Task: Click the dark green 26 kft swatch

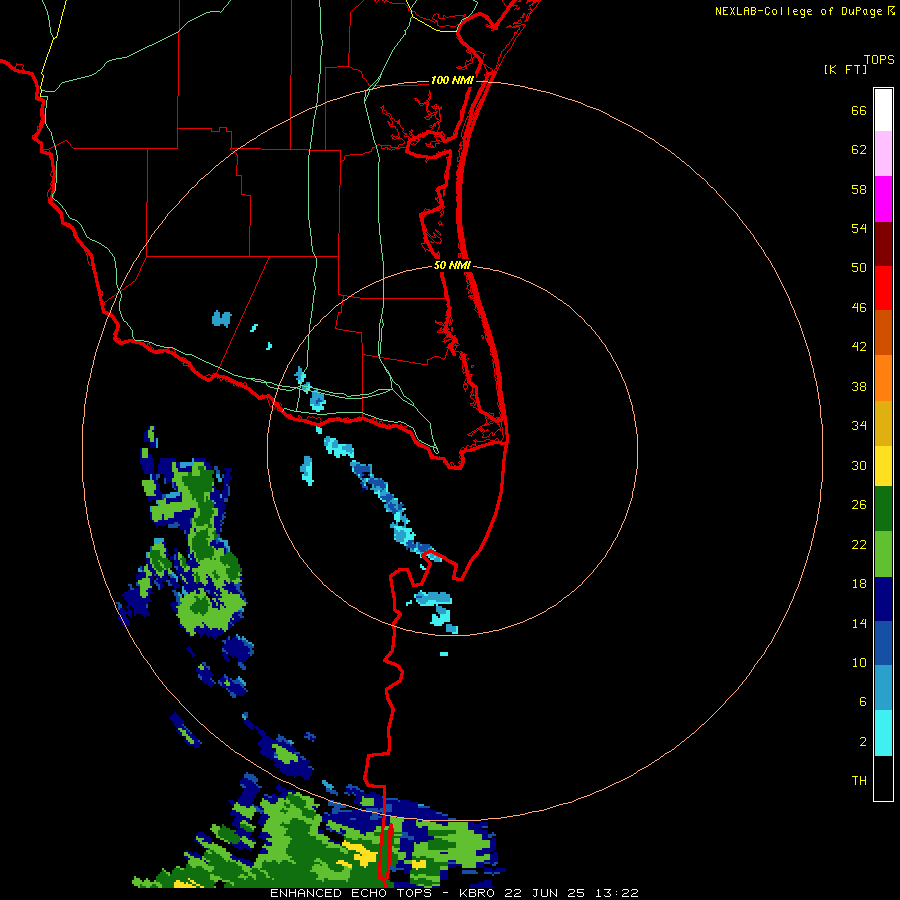Action: [883, 509]
